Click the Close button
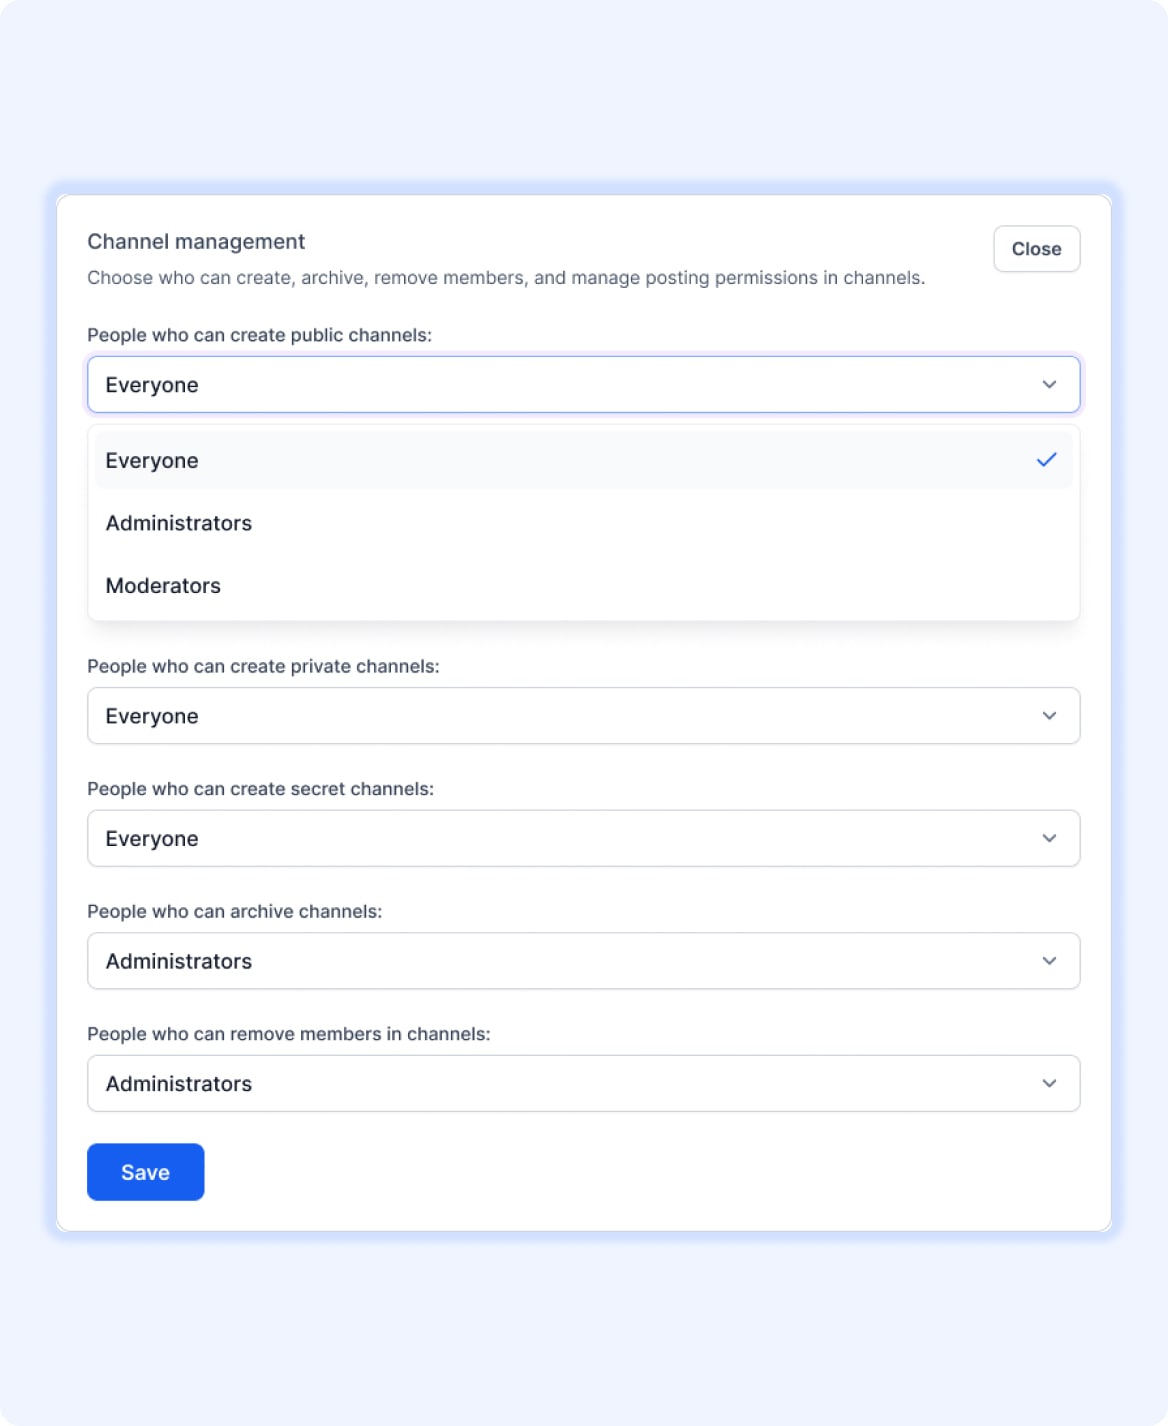Viewport: 1168px width, 1426px height. point(1036,249)
